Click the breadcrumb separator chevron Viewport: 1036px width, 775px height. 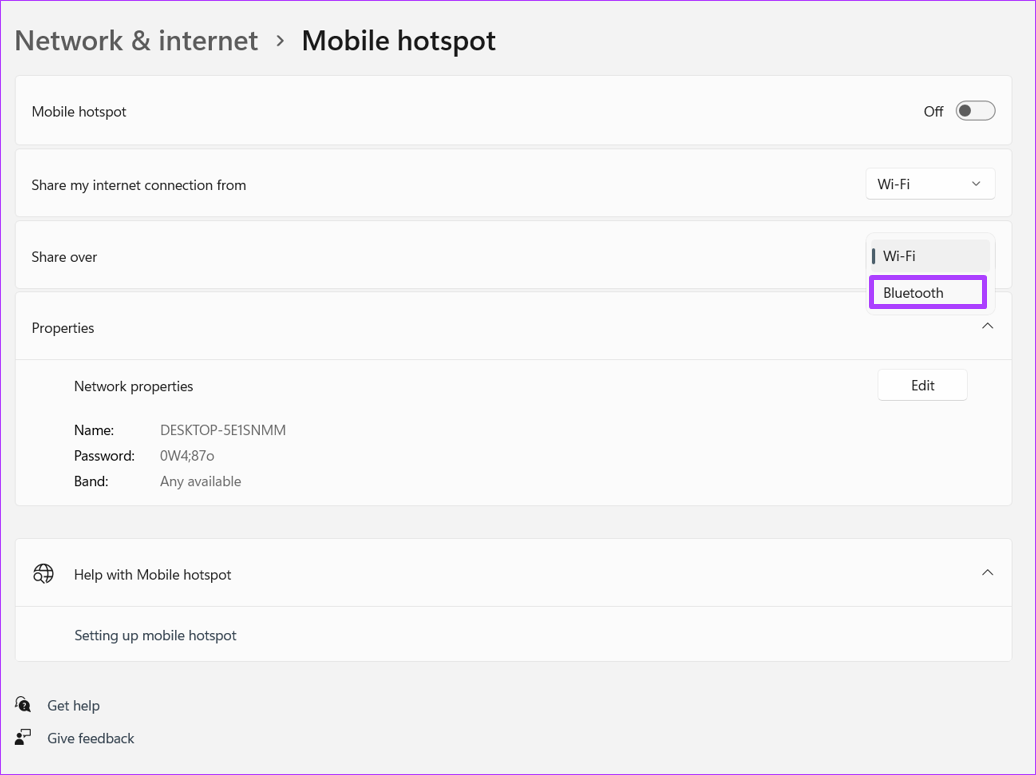pyautogui.click(x=280, y=41)
